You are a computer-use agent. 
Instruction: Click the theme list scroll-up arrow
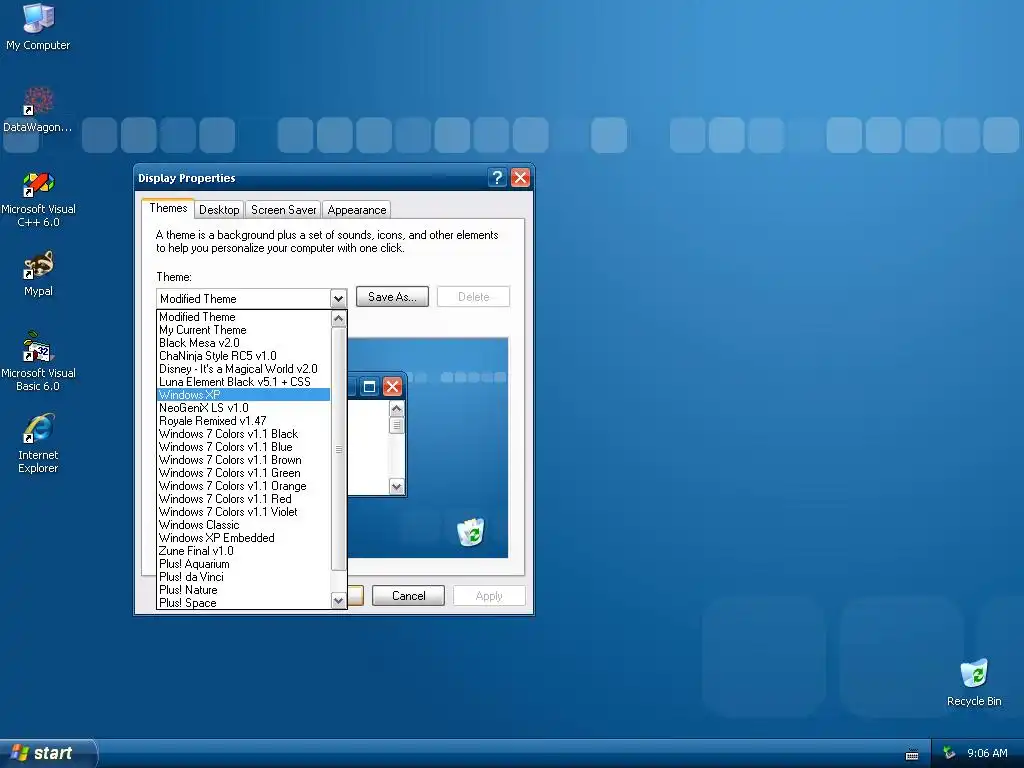point(338,318)
